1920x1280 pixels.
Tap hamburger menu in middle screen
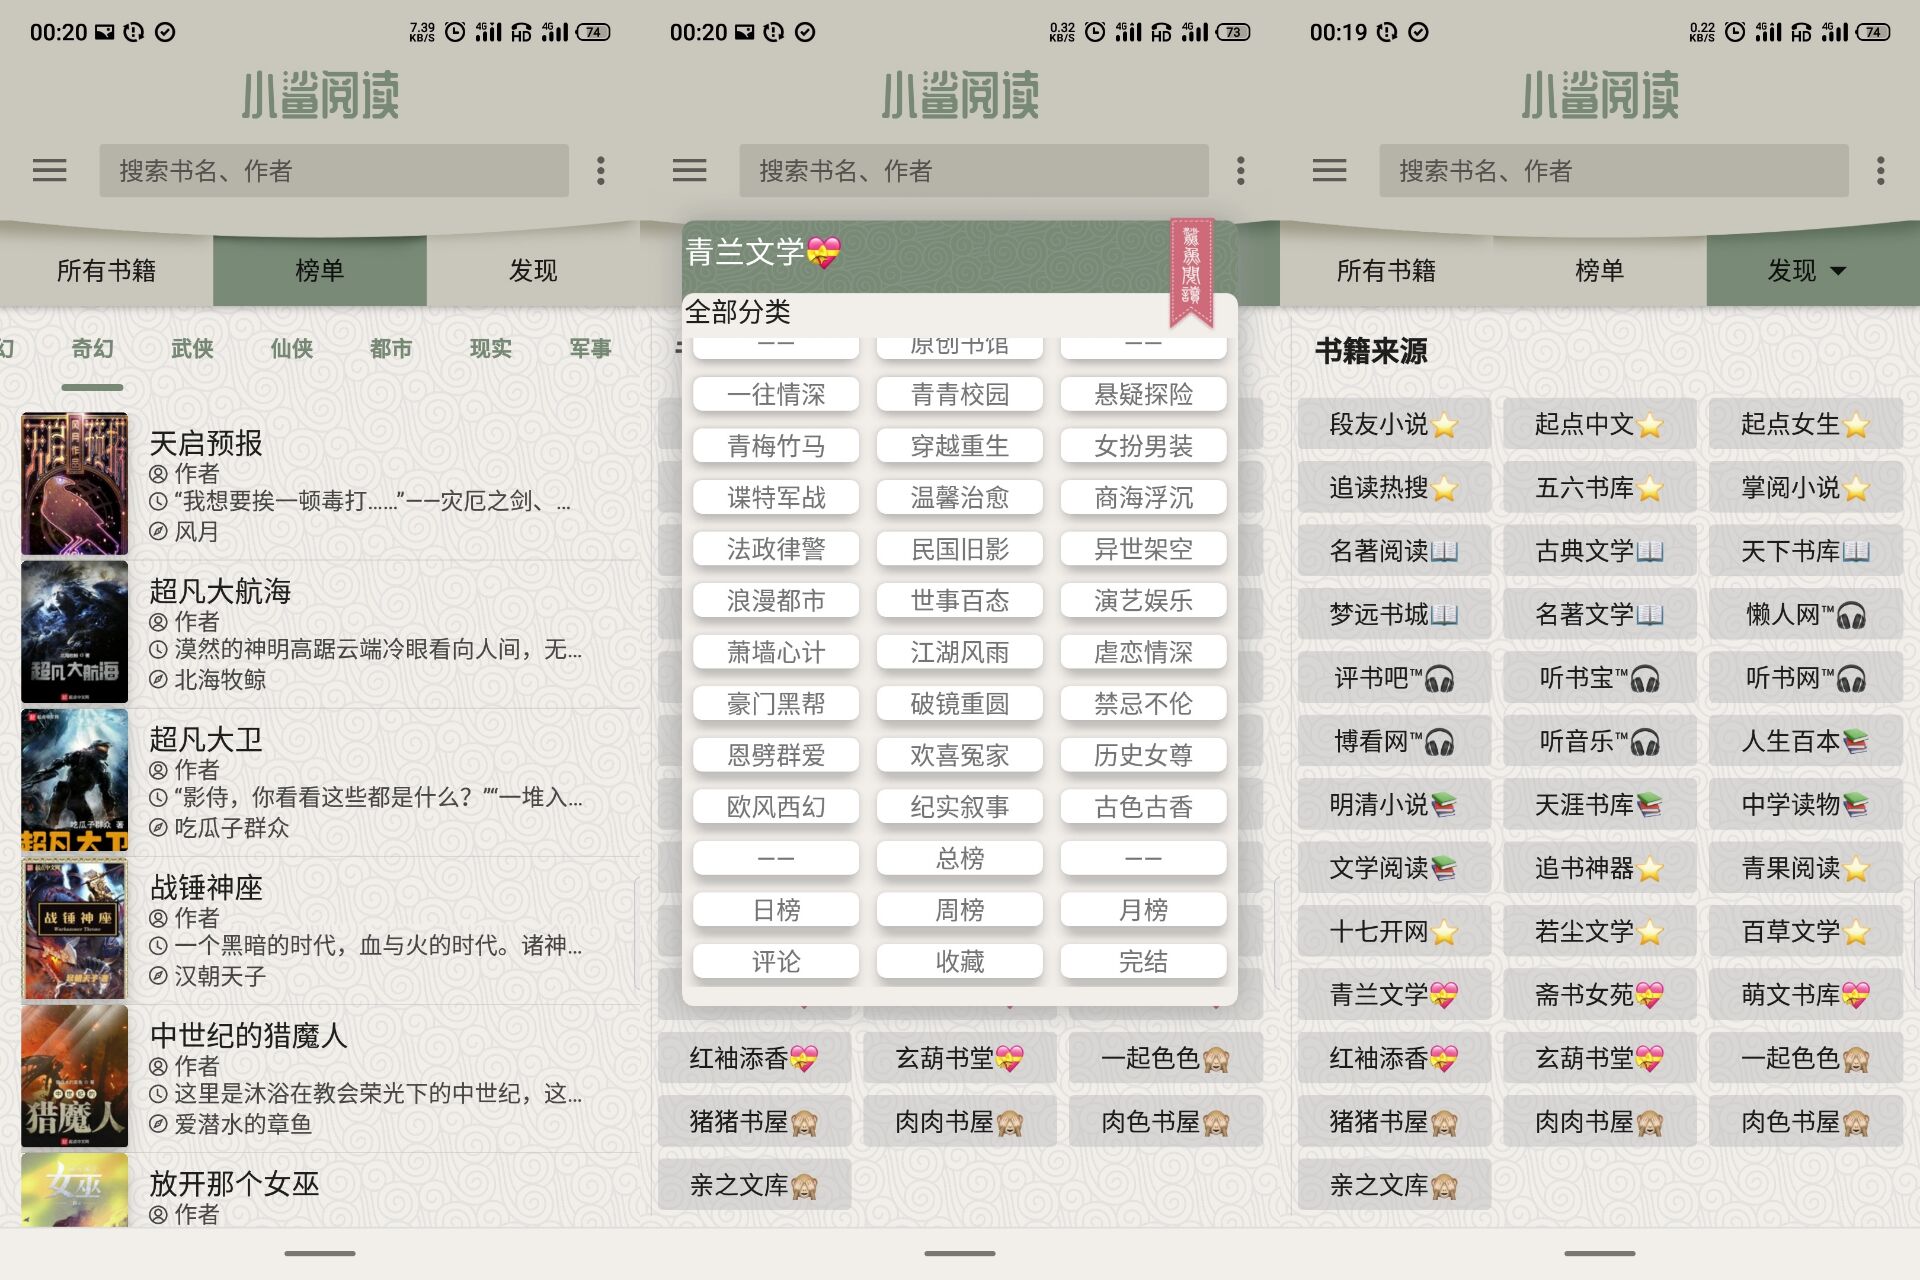(689, 171)
